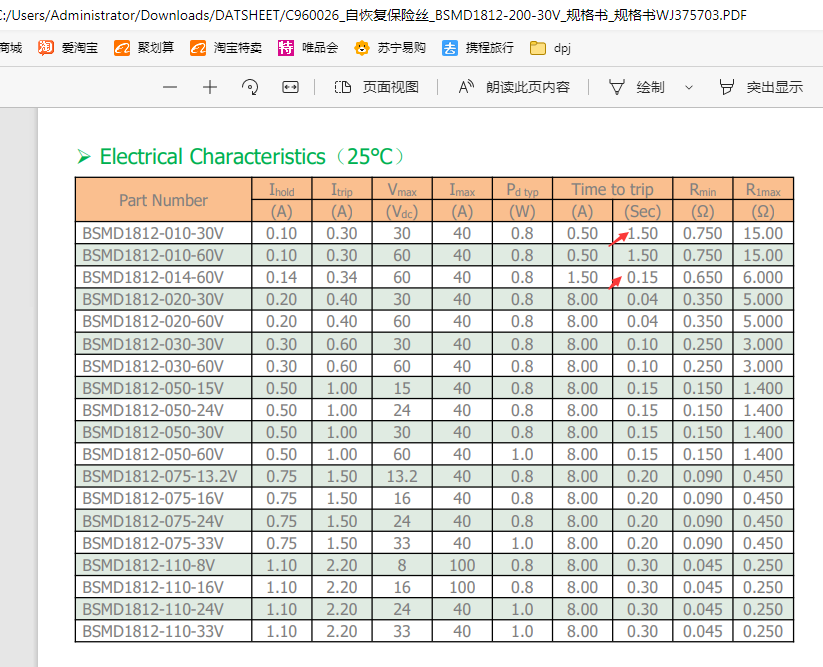This screenshot has height=667, width=823.
Task: Click the 13.2 Vmax value cell
Action: tap(402, 477)
